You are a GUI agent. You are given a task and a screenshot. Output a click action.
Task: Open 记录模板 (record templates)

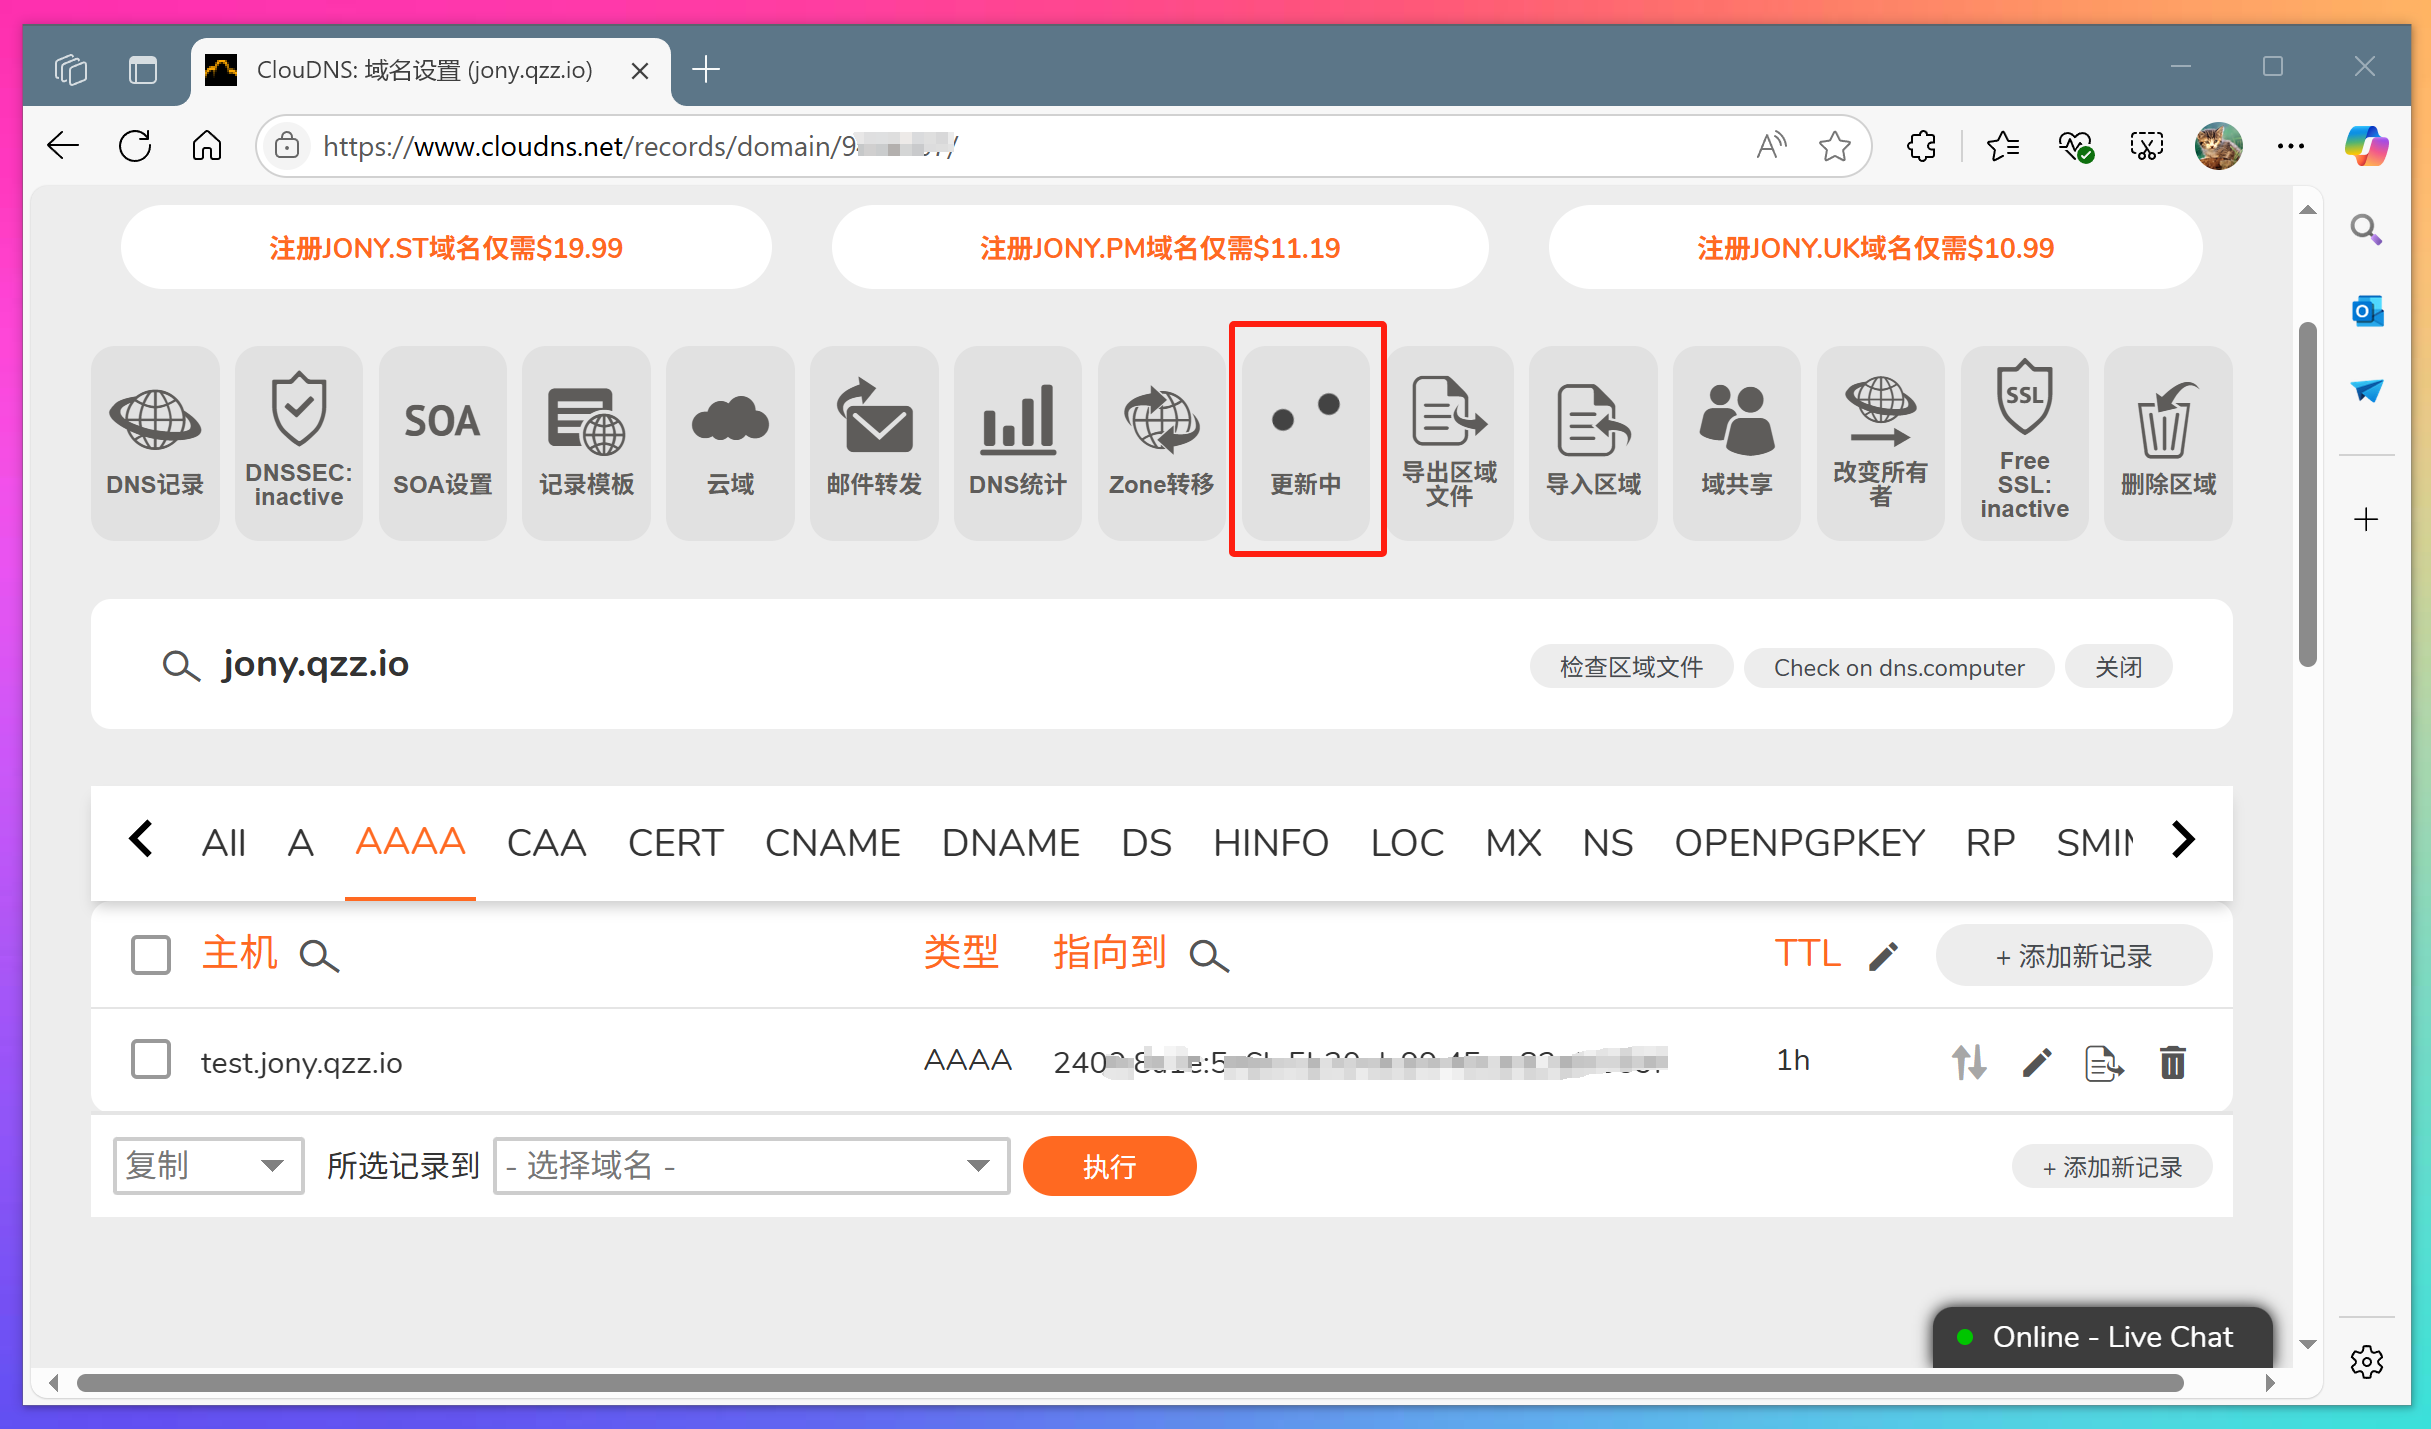point(586,441)
